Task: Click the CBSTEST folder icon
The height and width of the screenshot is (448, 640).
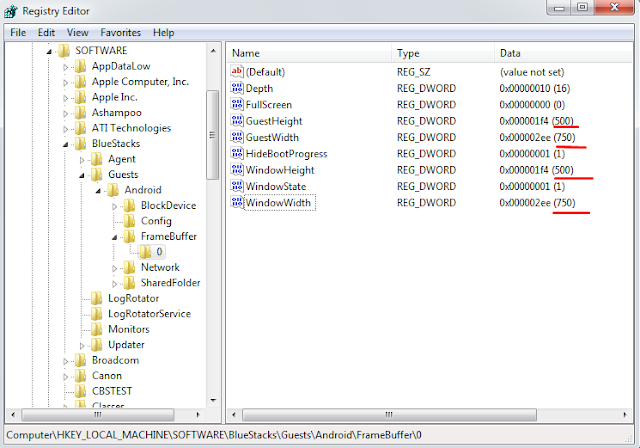Action: [x=80, y=391]
